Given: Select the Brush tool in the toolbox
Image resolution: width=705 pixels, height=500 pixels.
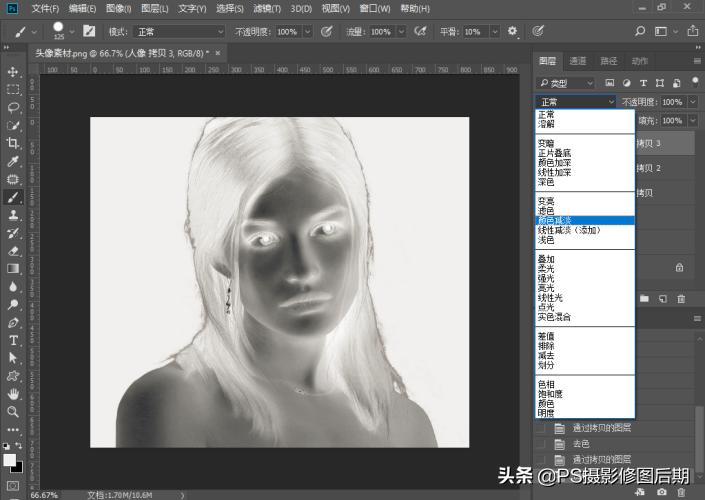Looking at the screenshot, I should (13, 197).
